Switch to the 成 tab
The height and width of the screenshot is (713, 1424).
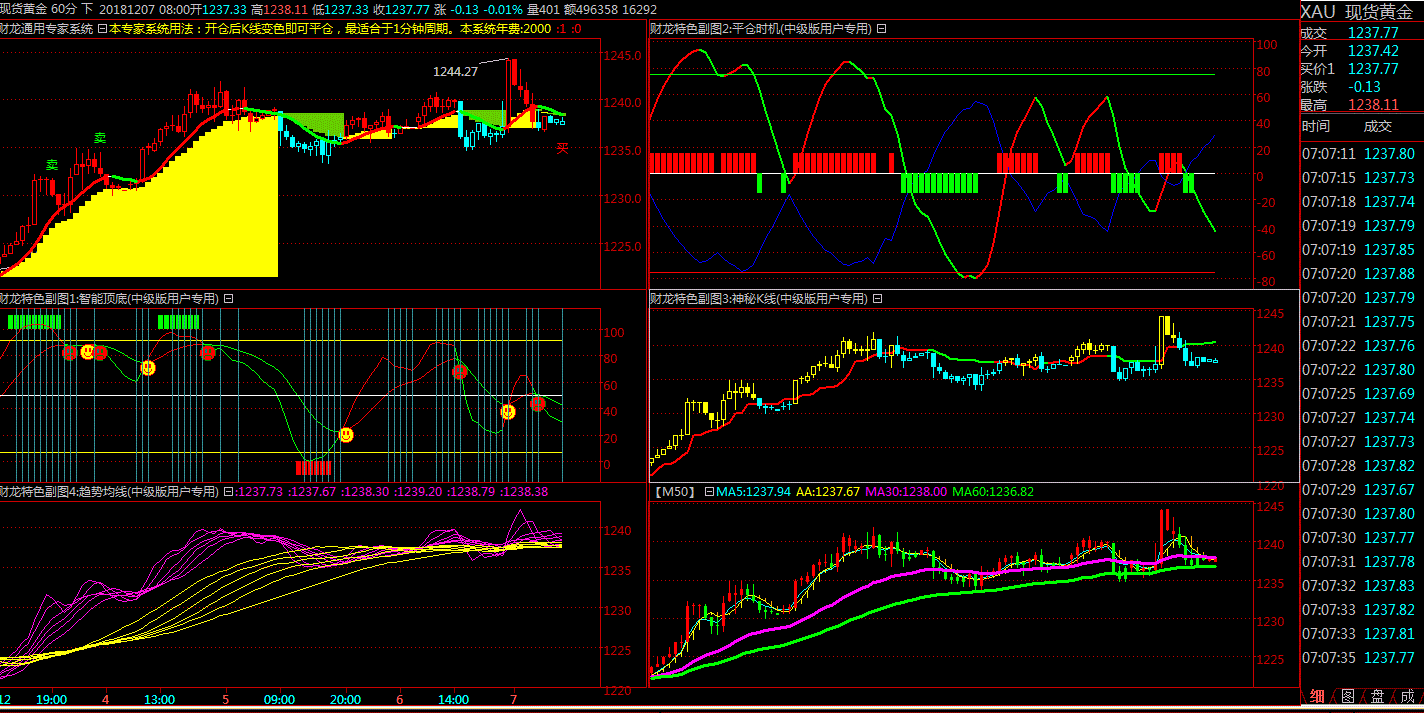pos(1407,696)
